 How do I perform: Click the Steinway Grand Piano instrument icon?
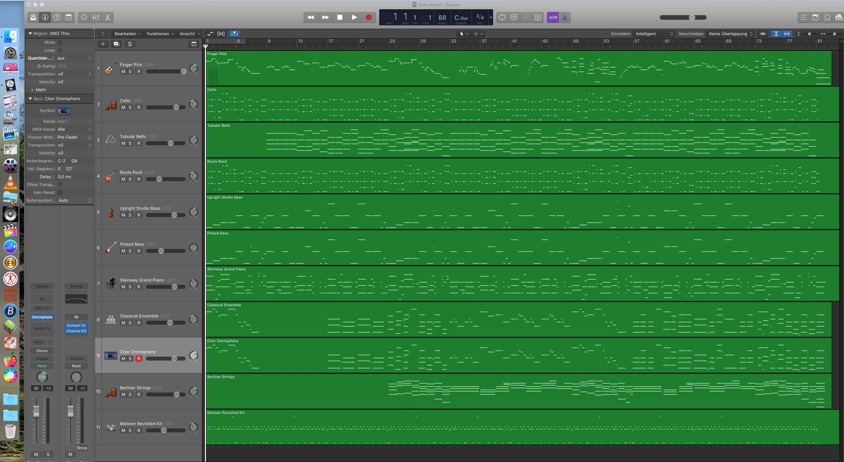coord(111,283)
